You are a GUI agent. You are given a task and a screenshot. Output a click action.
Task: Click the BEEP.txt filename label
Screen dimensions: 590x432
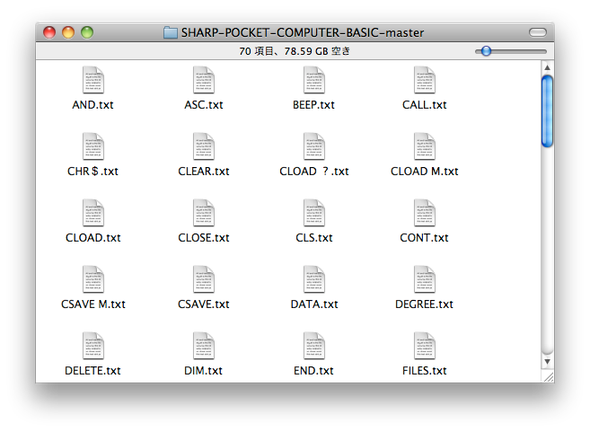coord(314,105)
